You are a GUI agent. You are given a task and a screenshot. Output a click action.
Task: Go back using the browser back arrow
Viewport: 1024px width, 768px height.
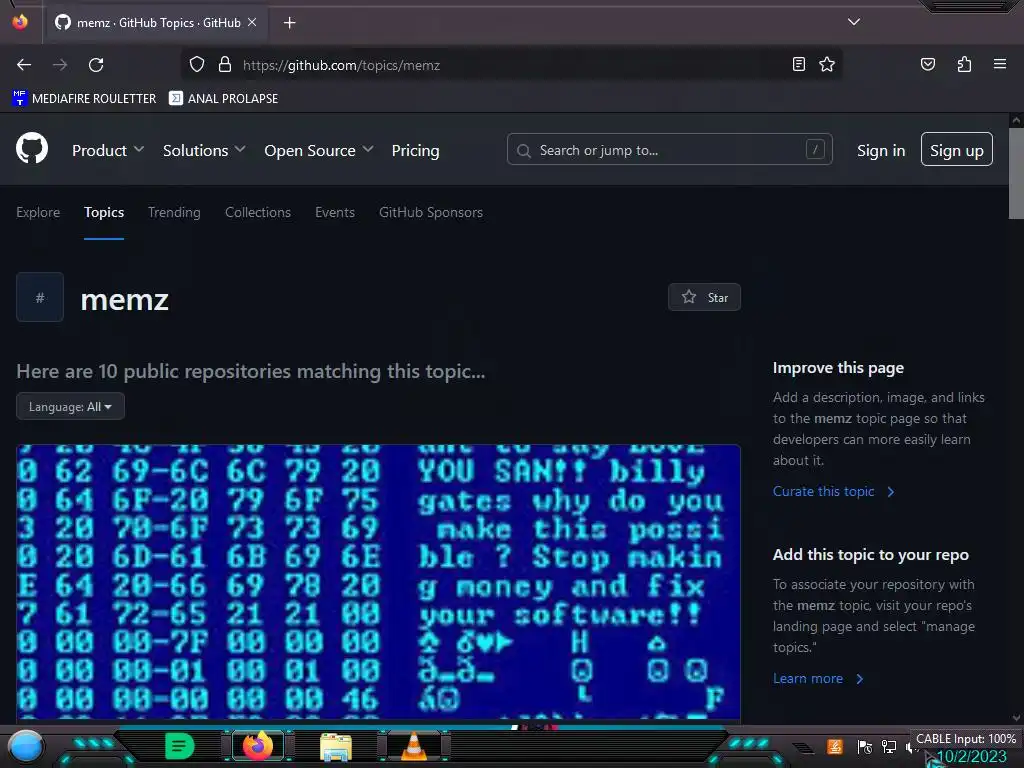(x=24, y=65)
